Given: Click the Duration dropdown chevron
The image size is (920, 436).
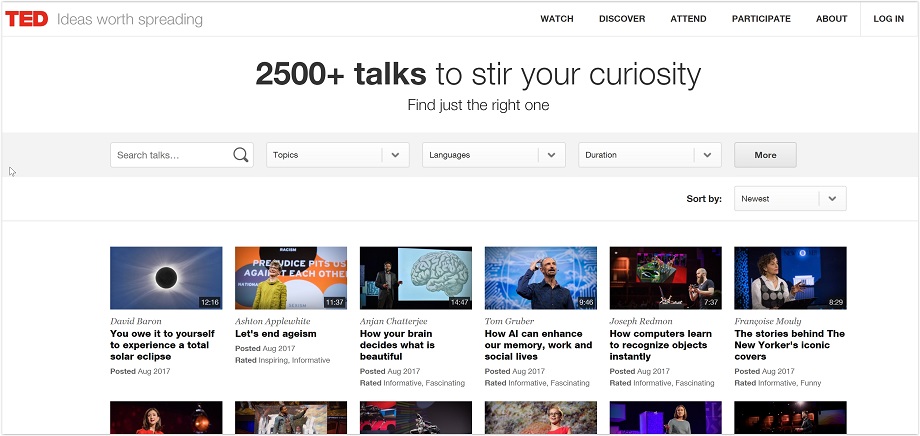Looking at the screenshot, I should click(708, 155).
